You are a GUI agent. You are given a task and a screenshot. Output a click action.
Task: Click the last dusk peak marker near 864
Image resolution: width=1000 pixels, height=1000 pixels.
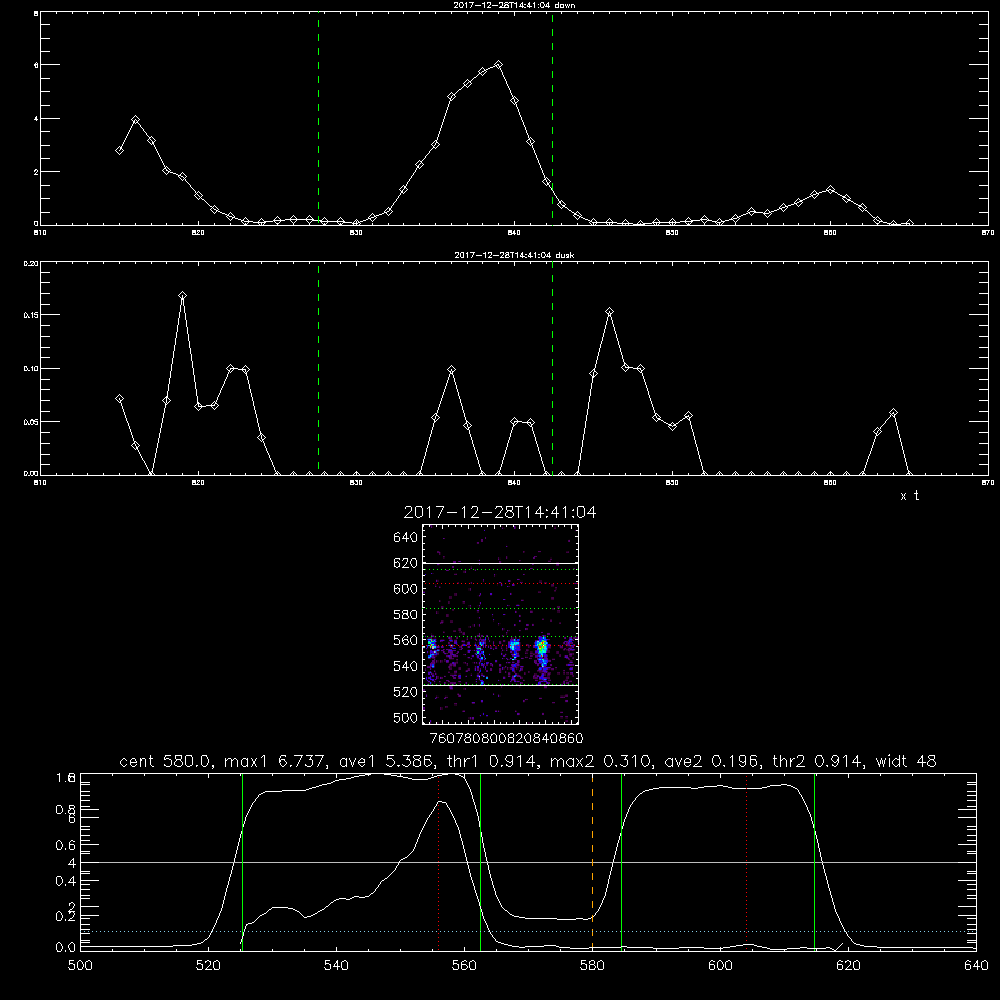coord(893,413)
